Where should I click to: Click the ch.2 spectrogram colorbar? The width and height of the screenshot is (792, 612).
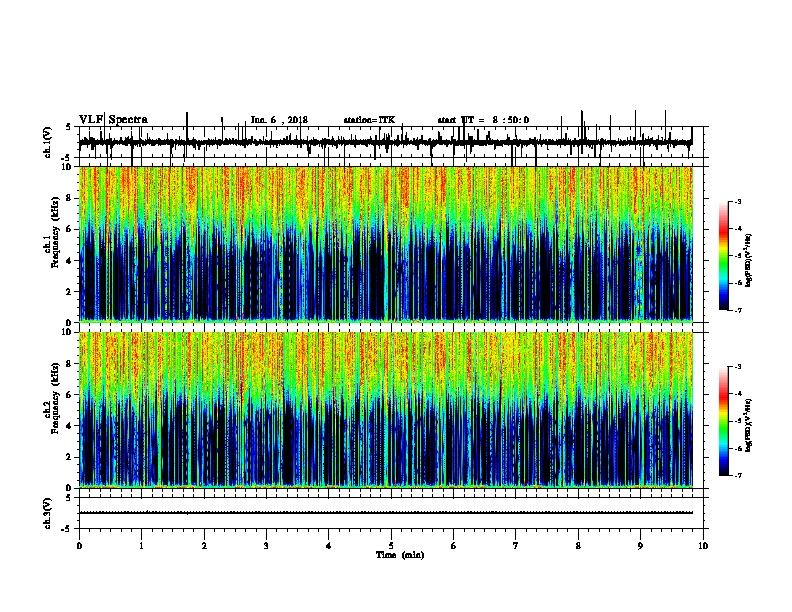[724, 421]
